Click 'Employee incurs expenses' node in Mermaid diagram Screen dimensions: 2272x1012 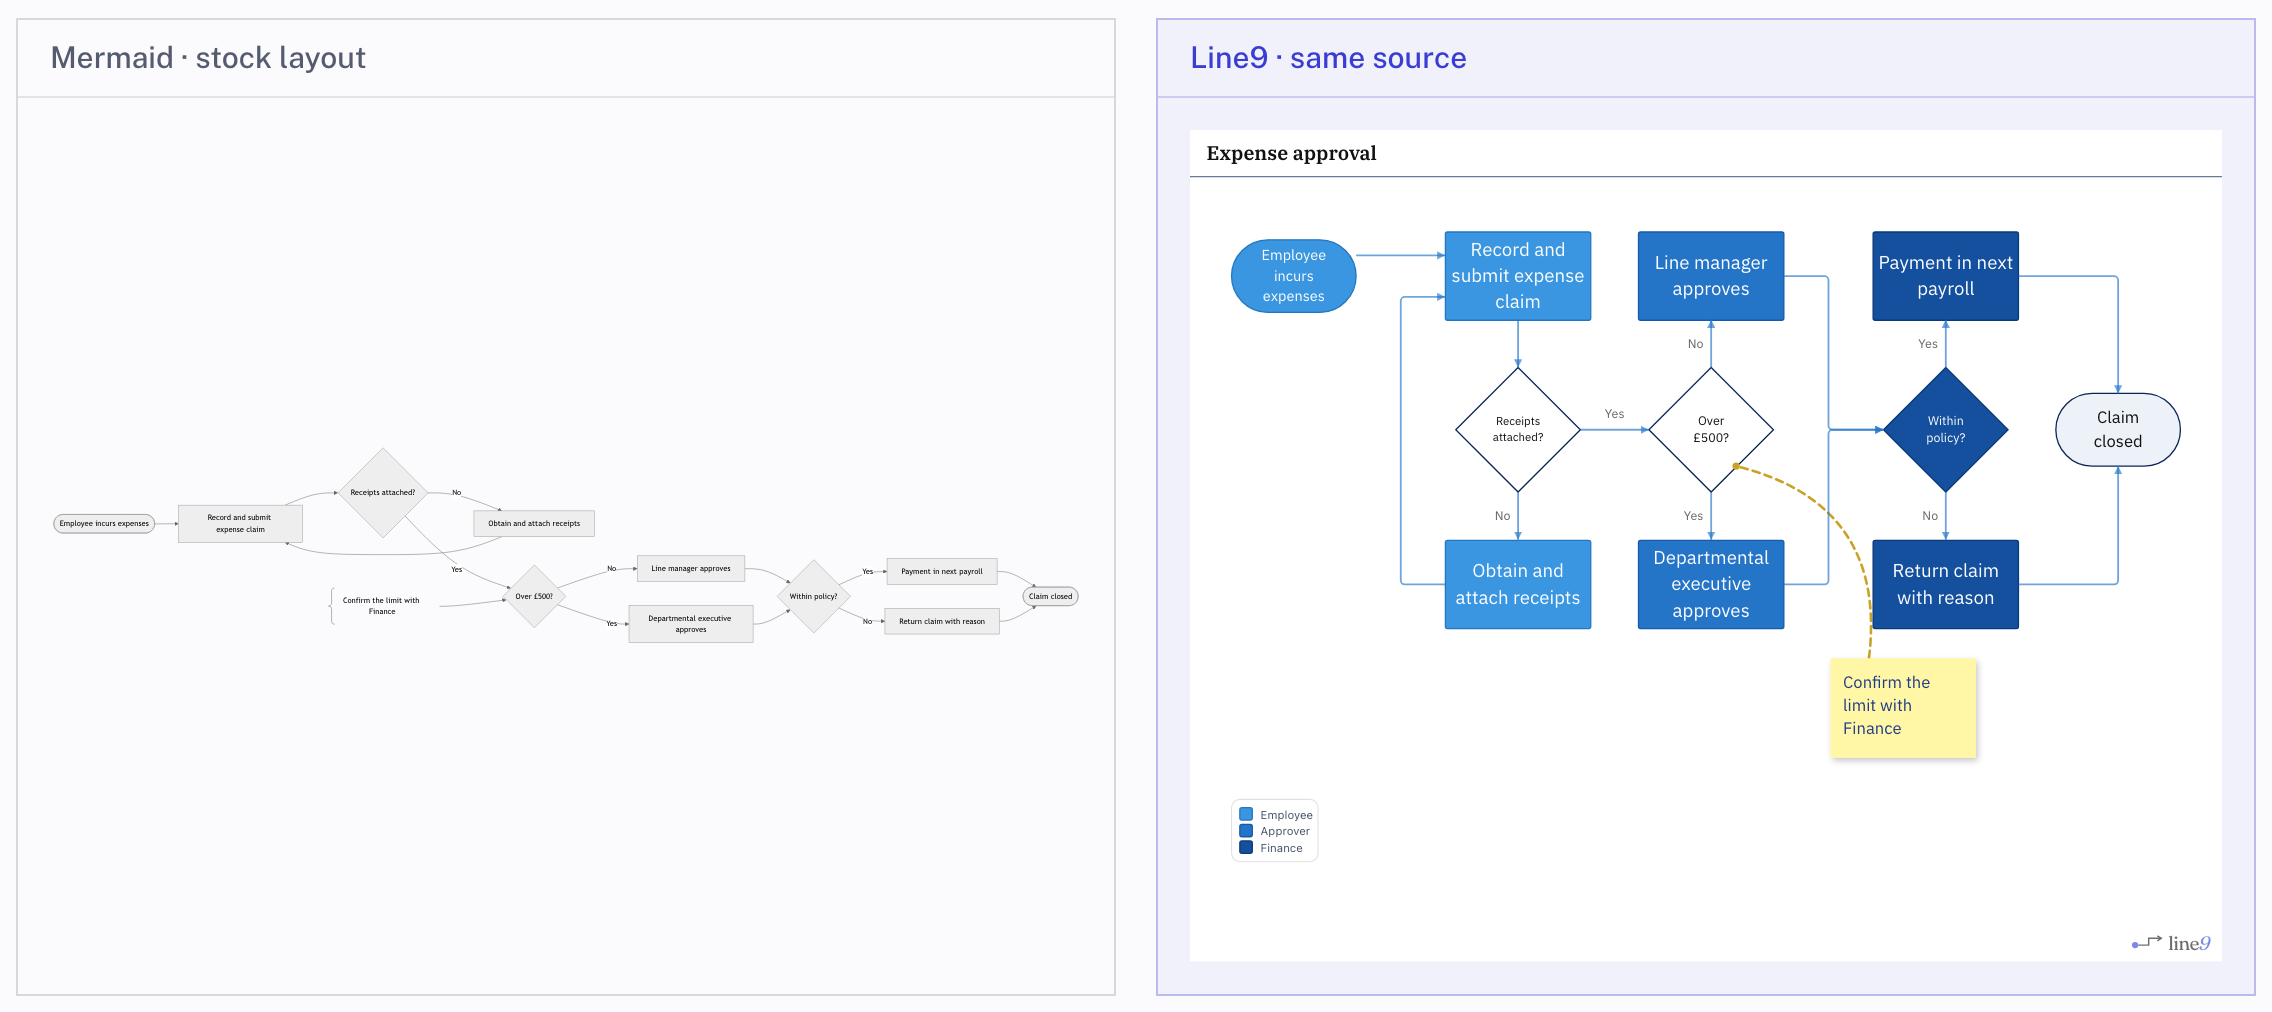coord(104,523)
